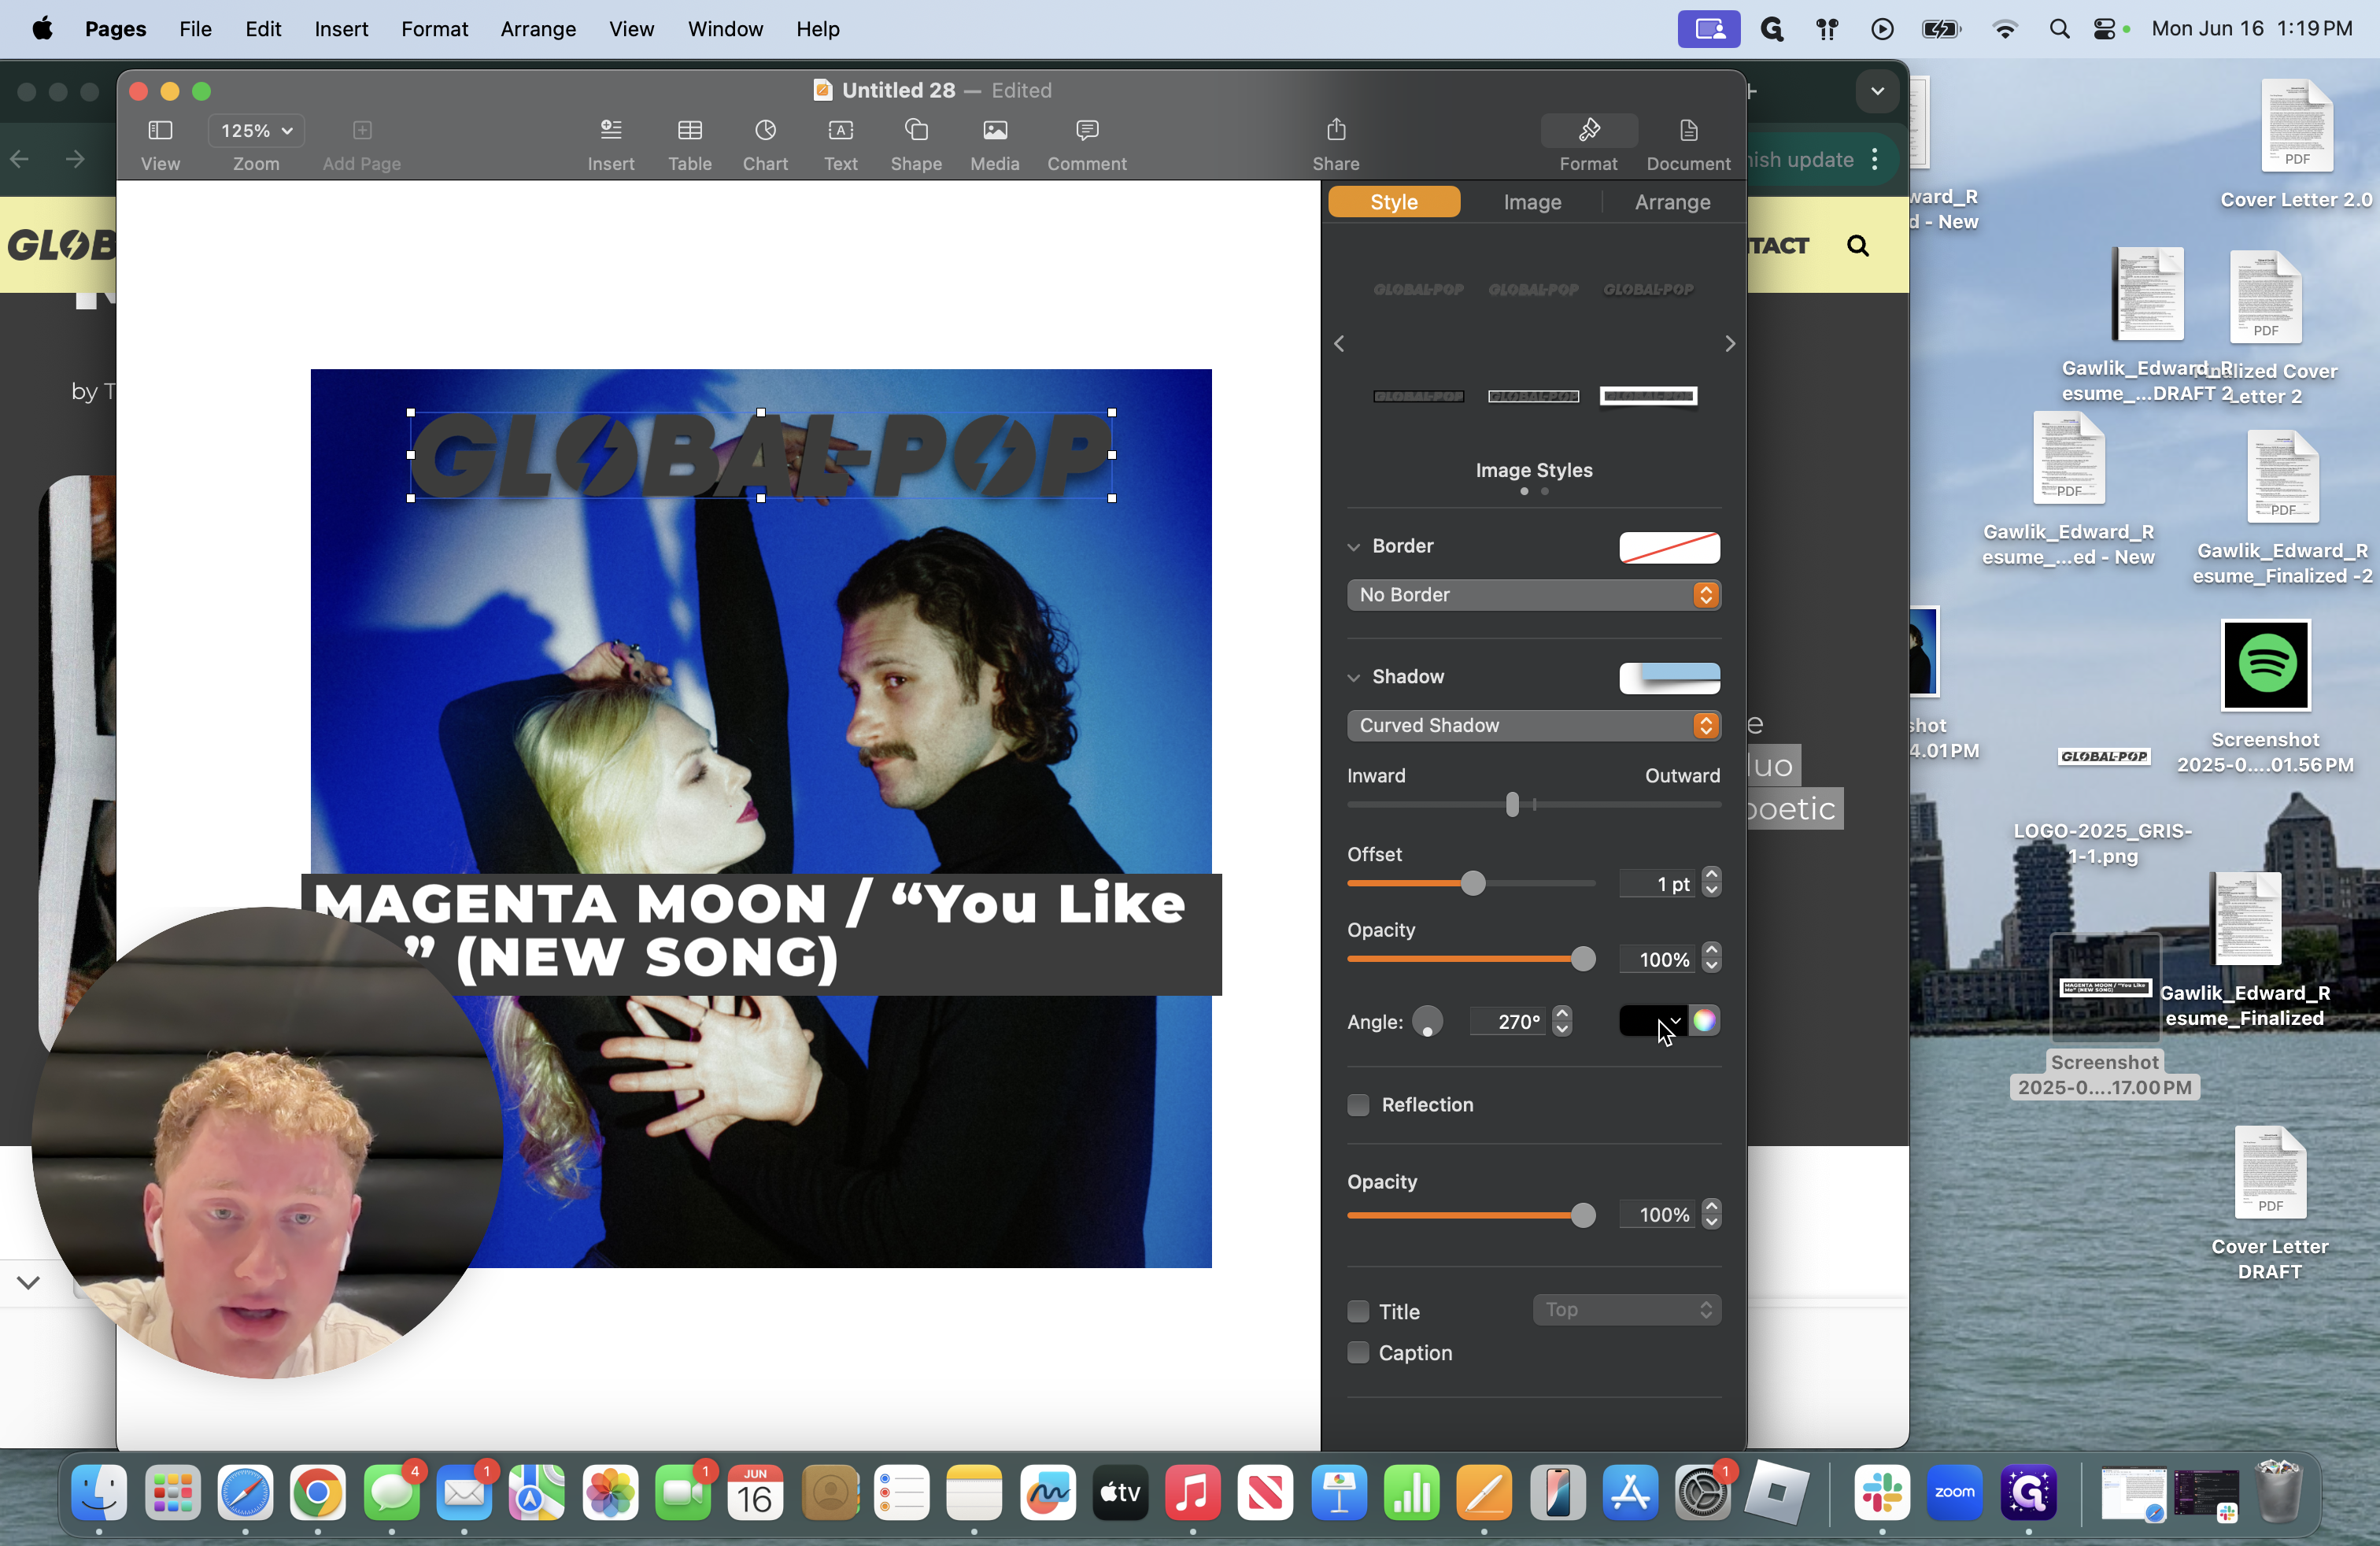
Task: Increase the Angle stepper value
Action: (1562, 1013)
